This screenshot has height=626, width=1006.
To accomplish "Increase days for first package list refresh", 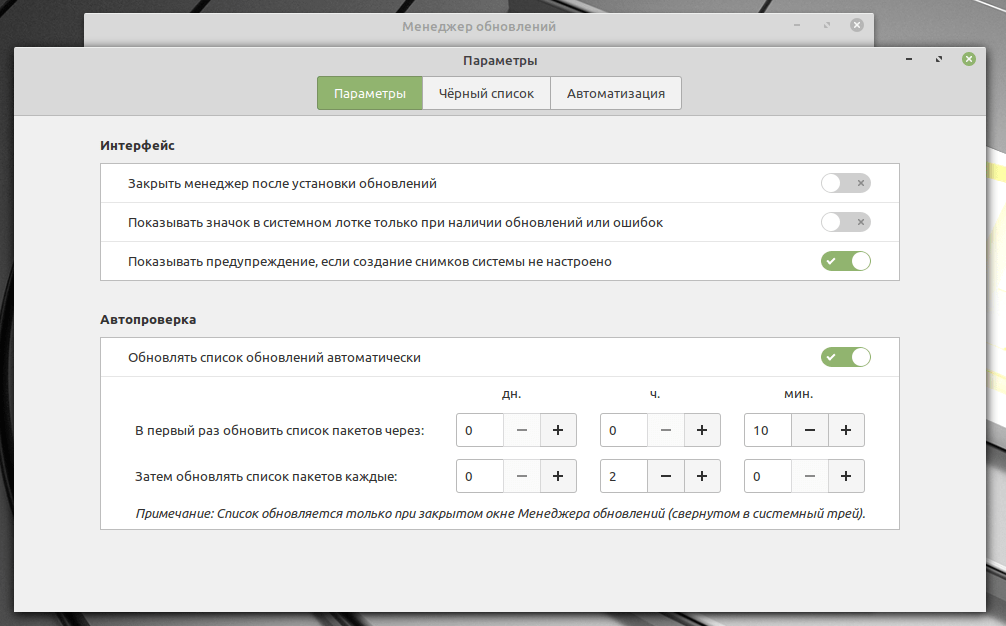I will pos(558,430).
